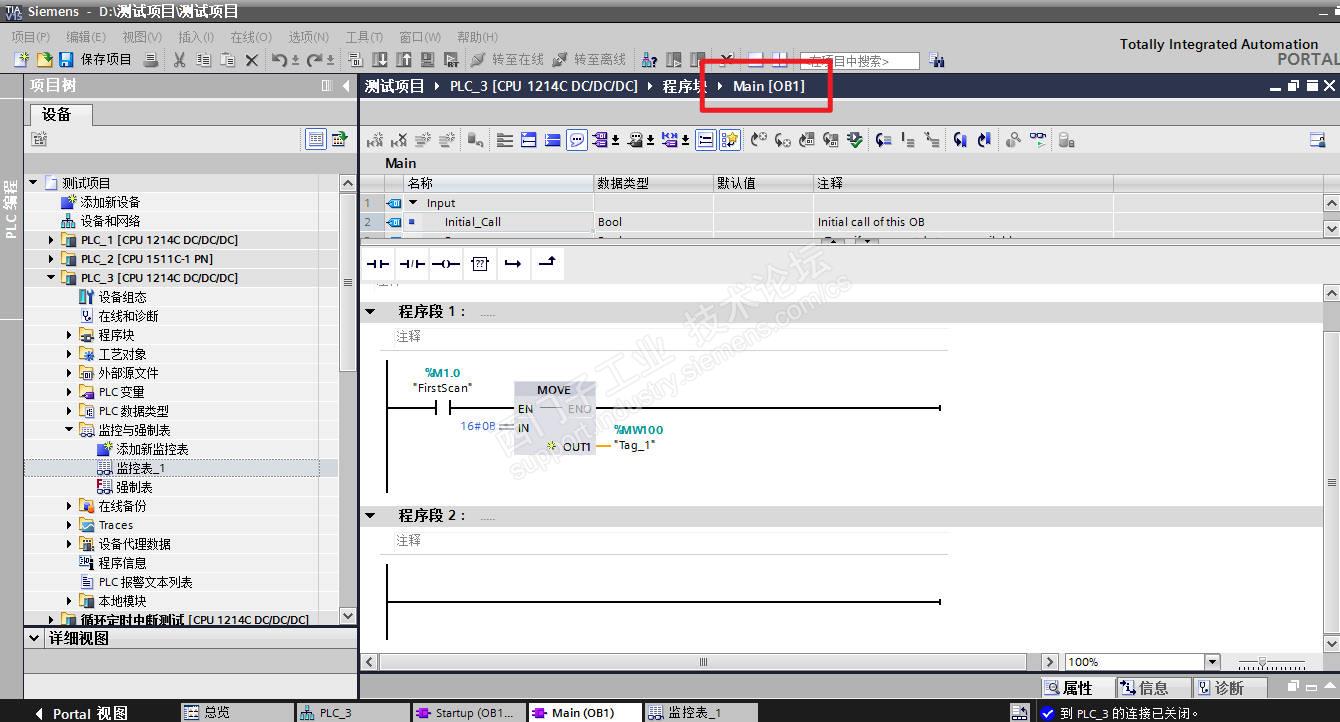The width and height of the screenshot is (1340, 722).
Task: Click the Upload from device icon
Action: tap(404, 60)
